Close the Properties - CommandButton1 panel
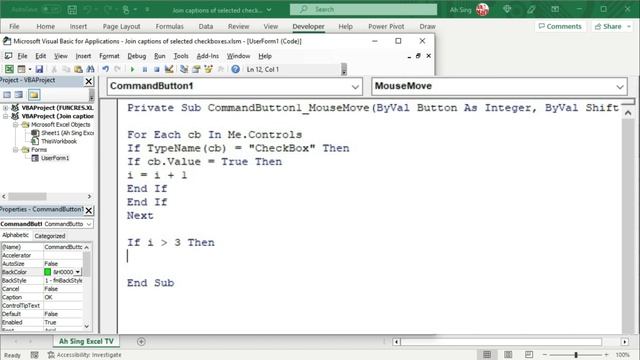 click(89, 210)
